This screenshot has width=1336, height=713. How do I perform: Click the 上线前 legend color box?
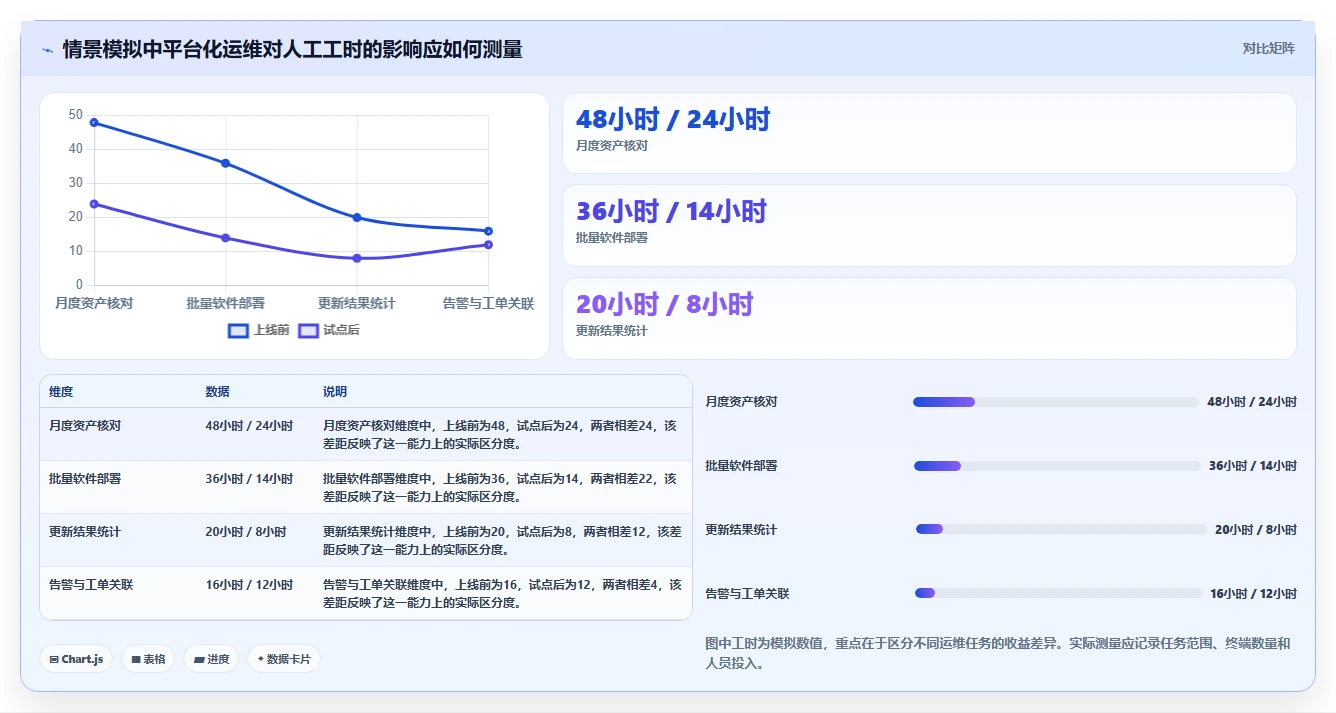(x=238, y=330)
